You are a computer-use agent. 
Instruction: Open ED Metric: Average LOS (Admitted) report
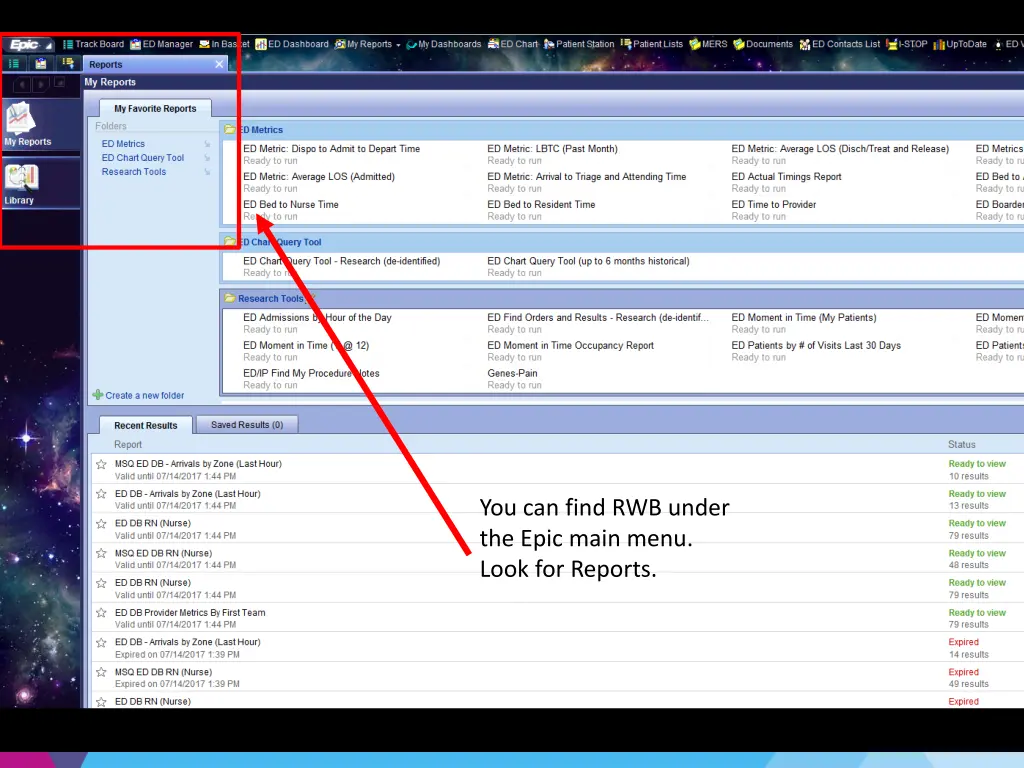[x=319, y=176]
